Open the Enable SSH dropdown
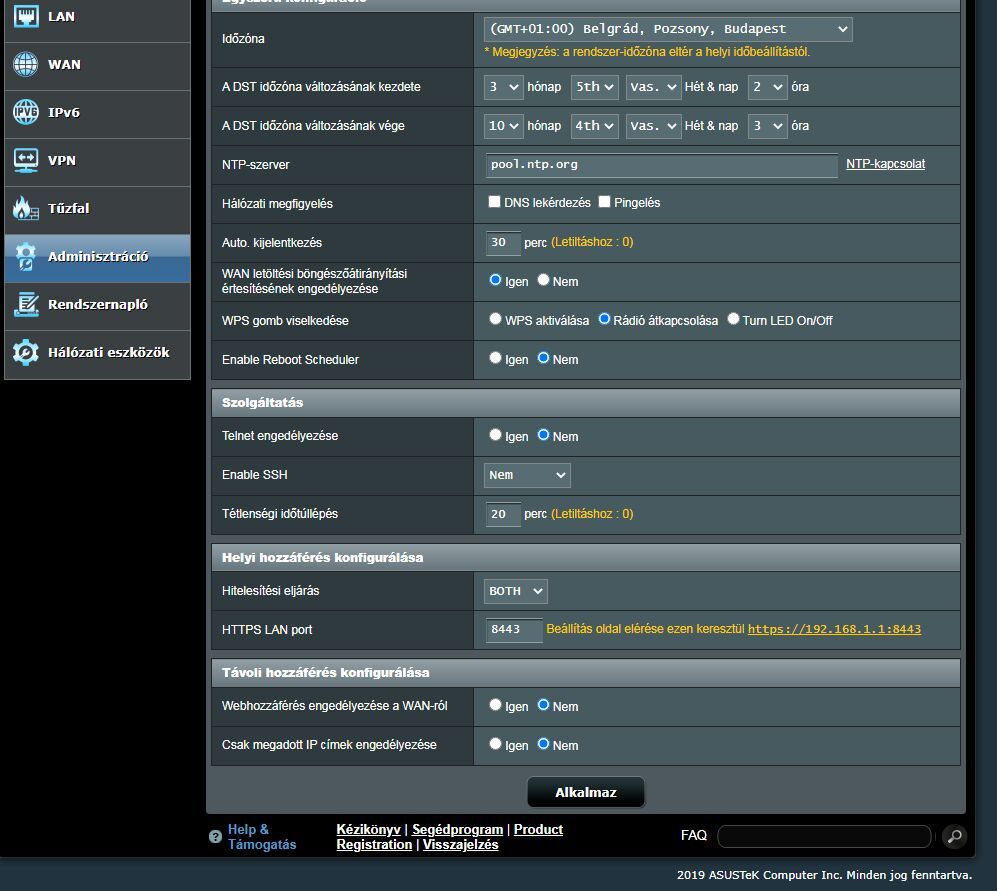This screenshot has height=891, width=997. [x=527, y=475]
